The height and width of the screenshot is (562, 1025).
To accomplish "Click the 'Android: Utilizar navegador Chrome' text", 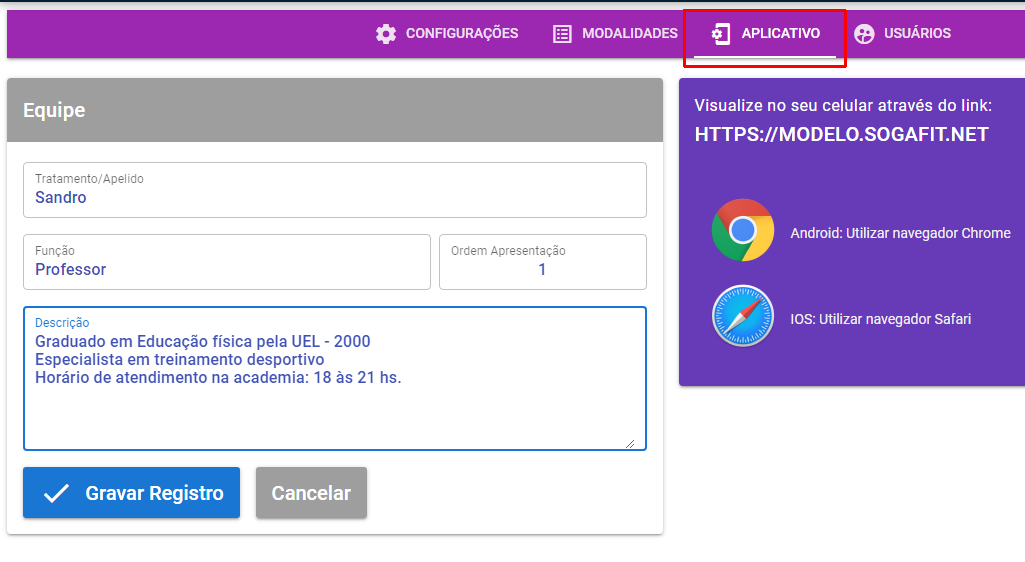I will (x=900, y=233).
